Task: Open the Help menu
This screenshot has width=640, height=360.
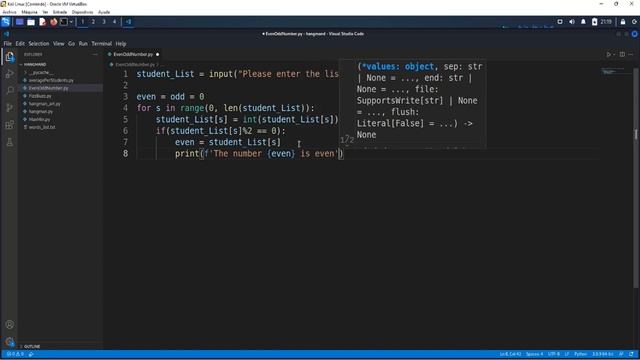Action: (x=121, y=44)
